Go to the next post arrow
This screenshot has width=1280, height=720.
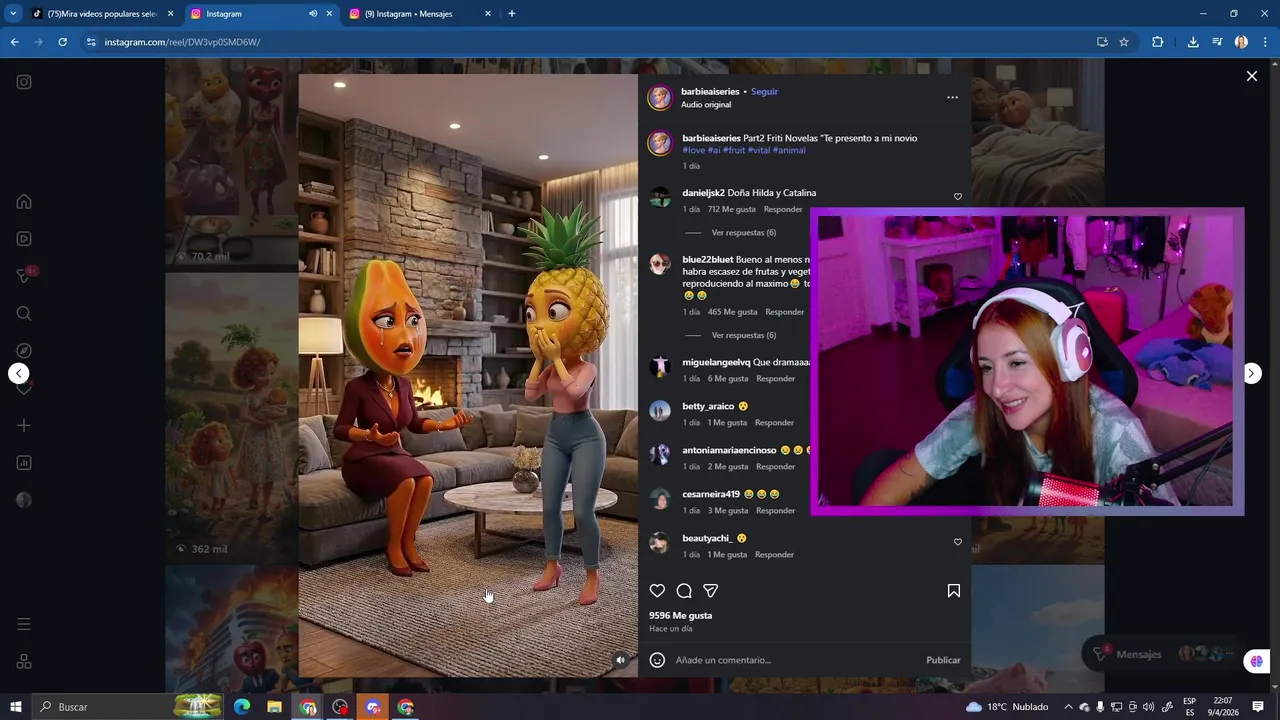pos(1251,373)
